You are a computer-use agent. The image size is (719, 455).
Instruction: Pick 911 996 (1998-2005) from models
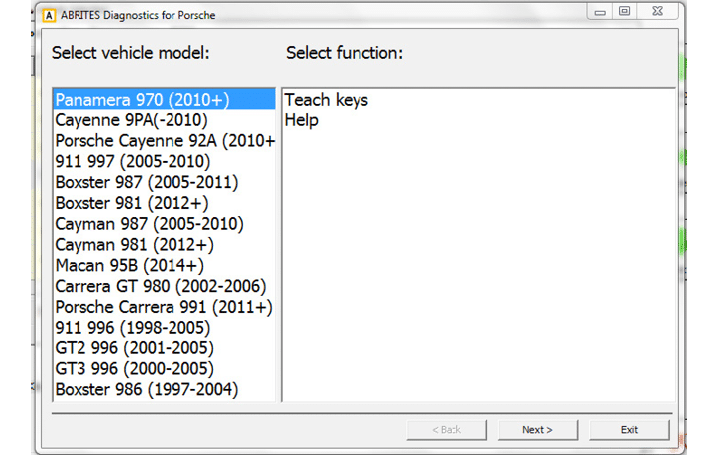coord(133,327)
